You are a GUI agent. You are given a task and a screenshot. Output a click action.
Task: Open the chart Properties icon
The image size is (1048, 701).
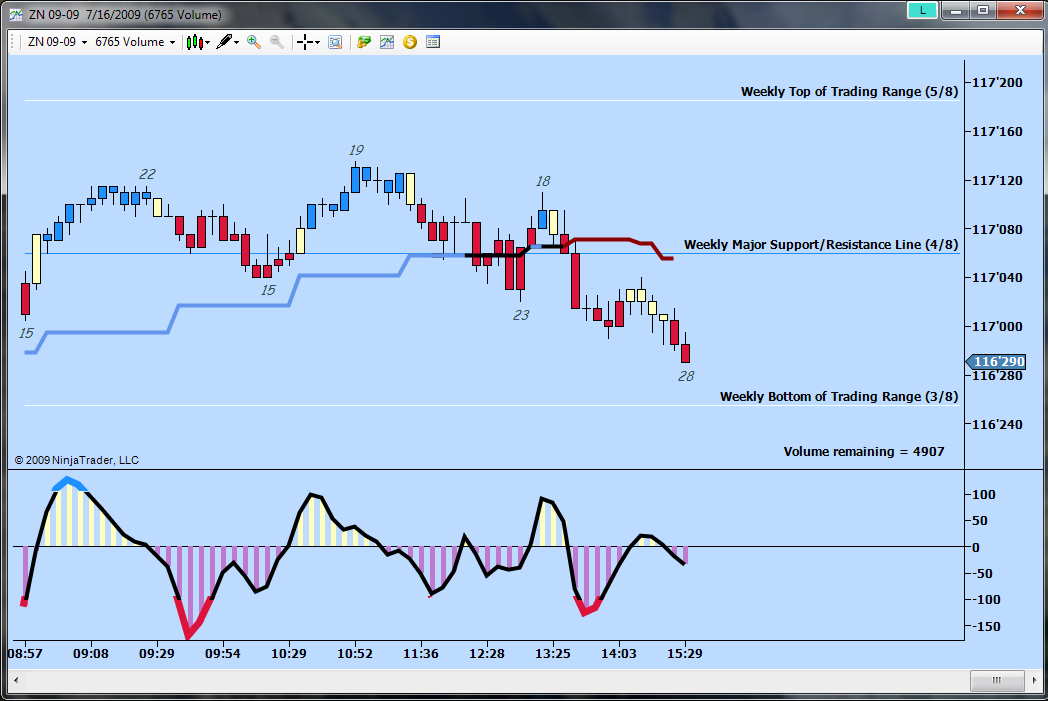tap(433, 42)
